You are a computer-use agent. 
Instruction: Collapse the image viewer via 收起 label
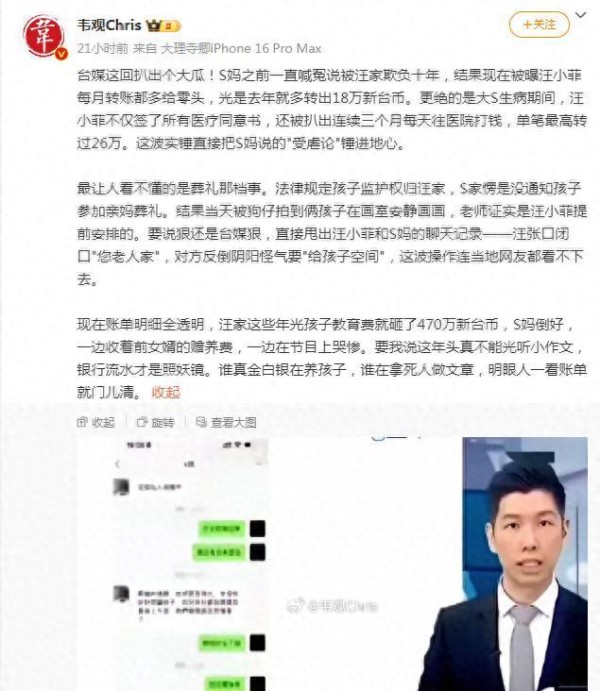[104, 423]
